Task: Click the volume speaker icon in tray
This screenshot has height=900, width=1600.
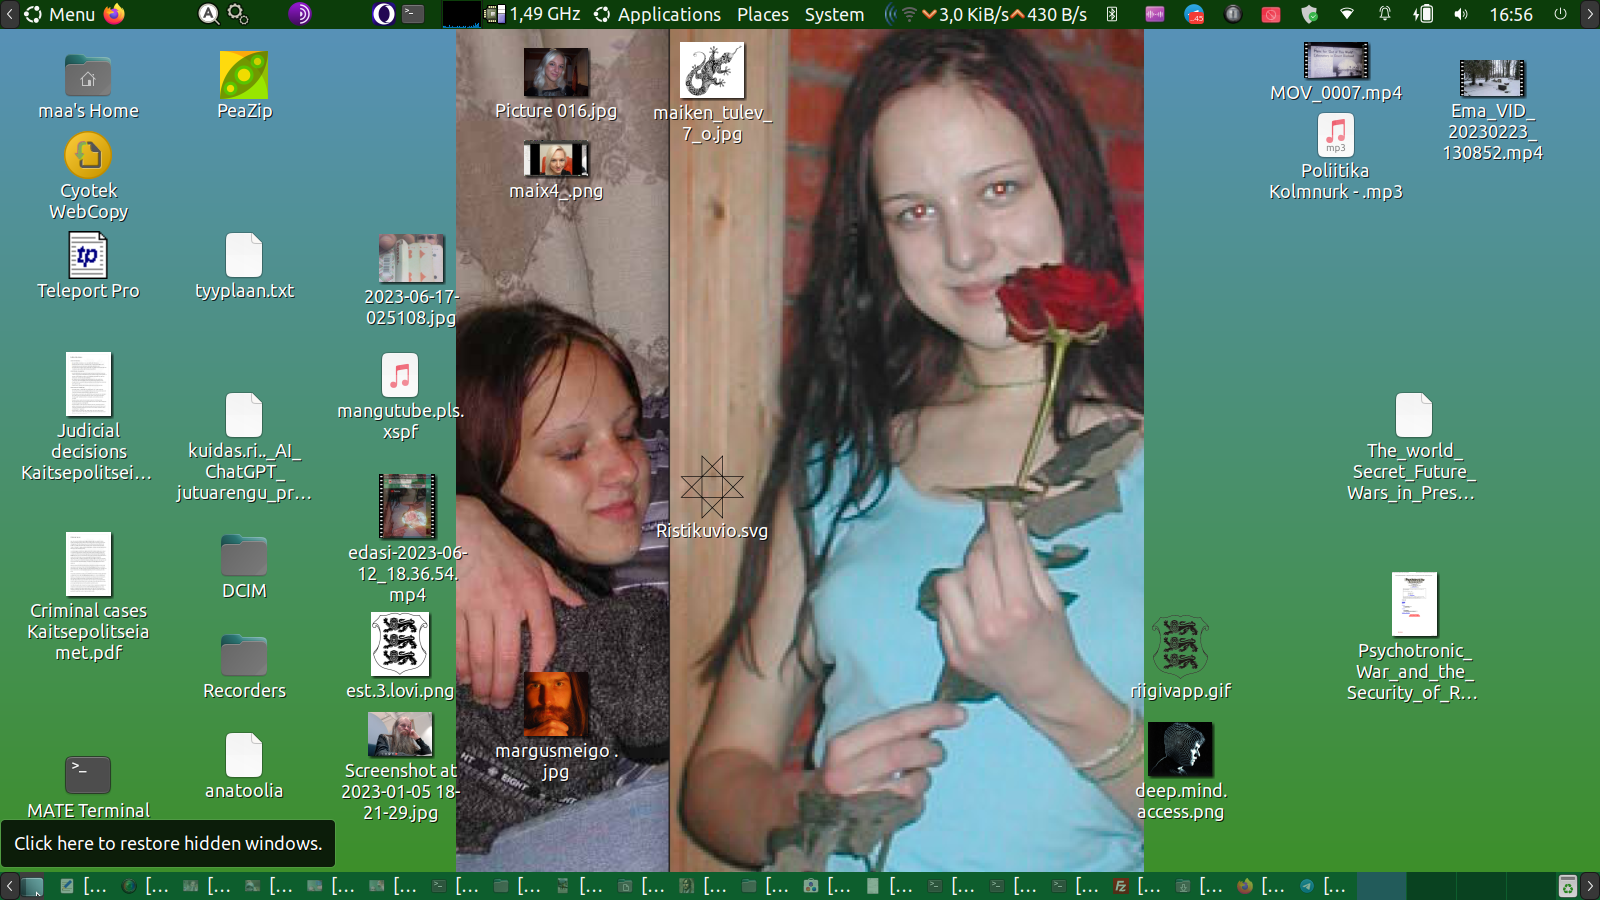Action: [x=1461, y=14]
